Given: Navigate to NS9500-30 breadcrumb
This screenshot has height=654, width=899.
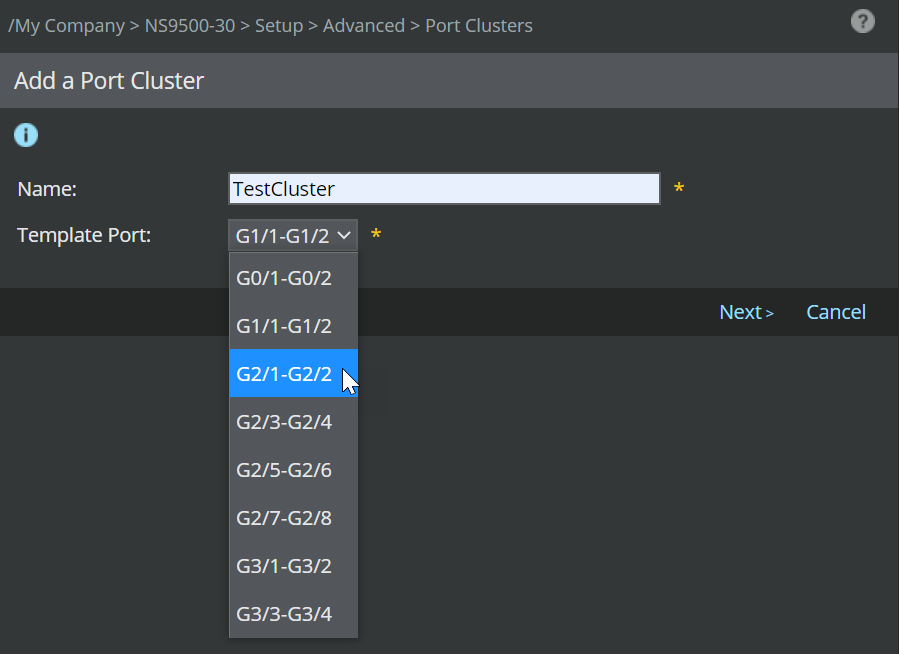Looking at the screenshot, I should (190, 26).
